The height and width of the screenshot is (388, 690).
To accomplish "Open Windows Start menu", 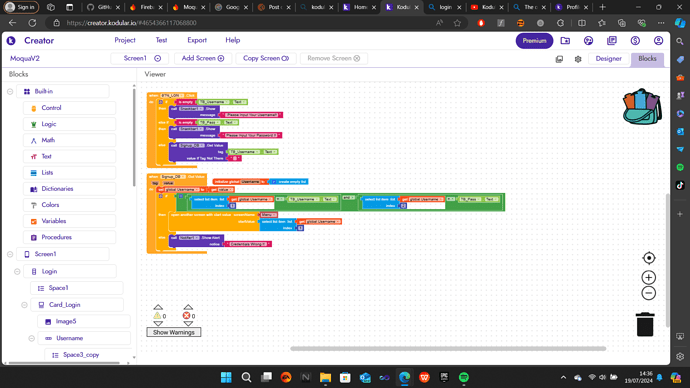I will click(226, 377).
